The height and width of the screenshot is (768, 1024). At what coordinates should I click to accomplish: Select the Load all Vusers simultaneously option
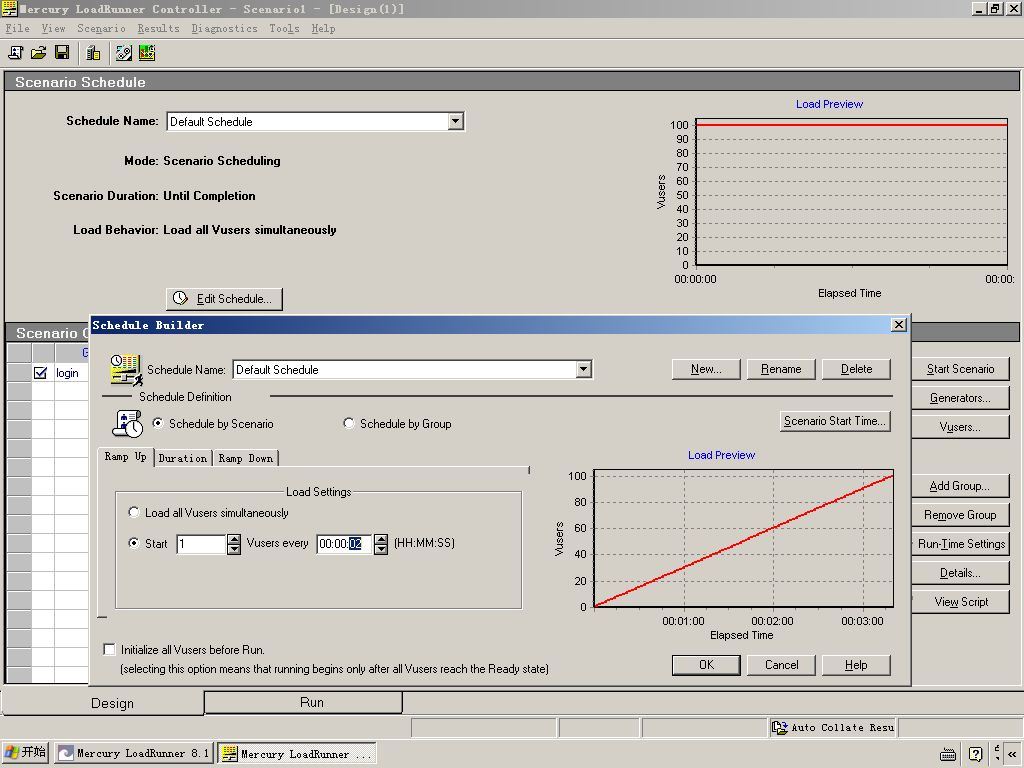134,513
